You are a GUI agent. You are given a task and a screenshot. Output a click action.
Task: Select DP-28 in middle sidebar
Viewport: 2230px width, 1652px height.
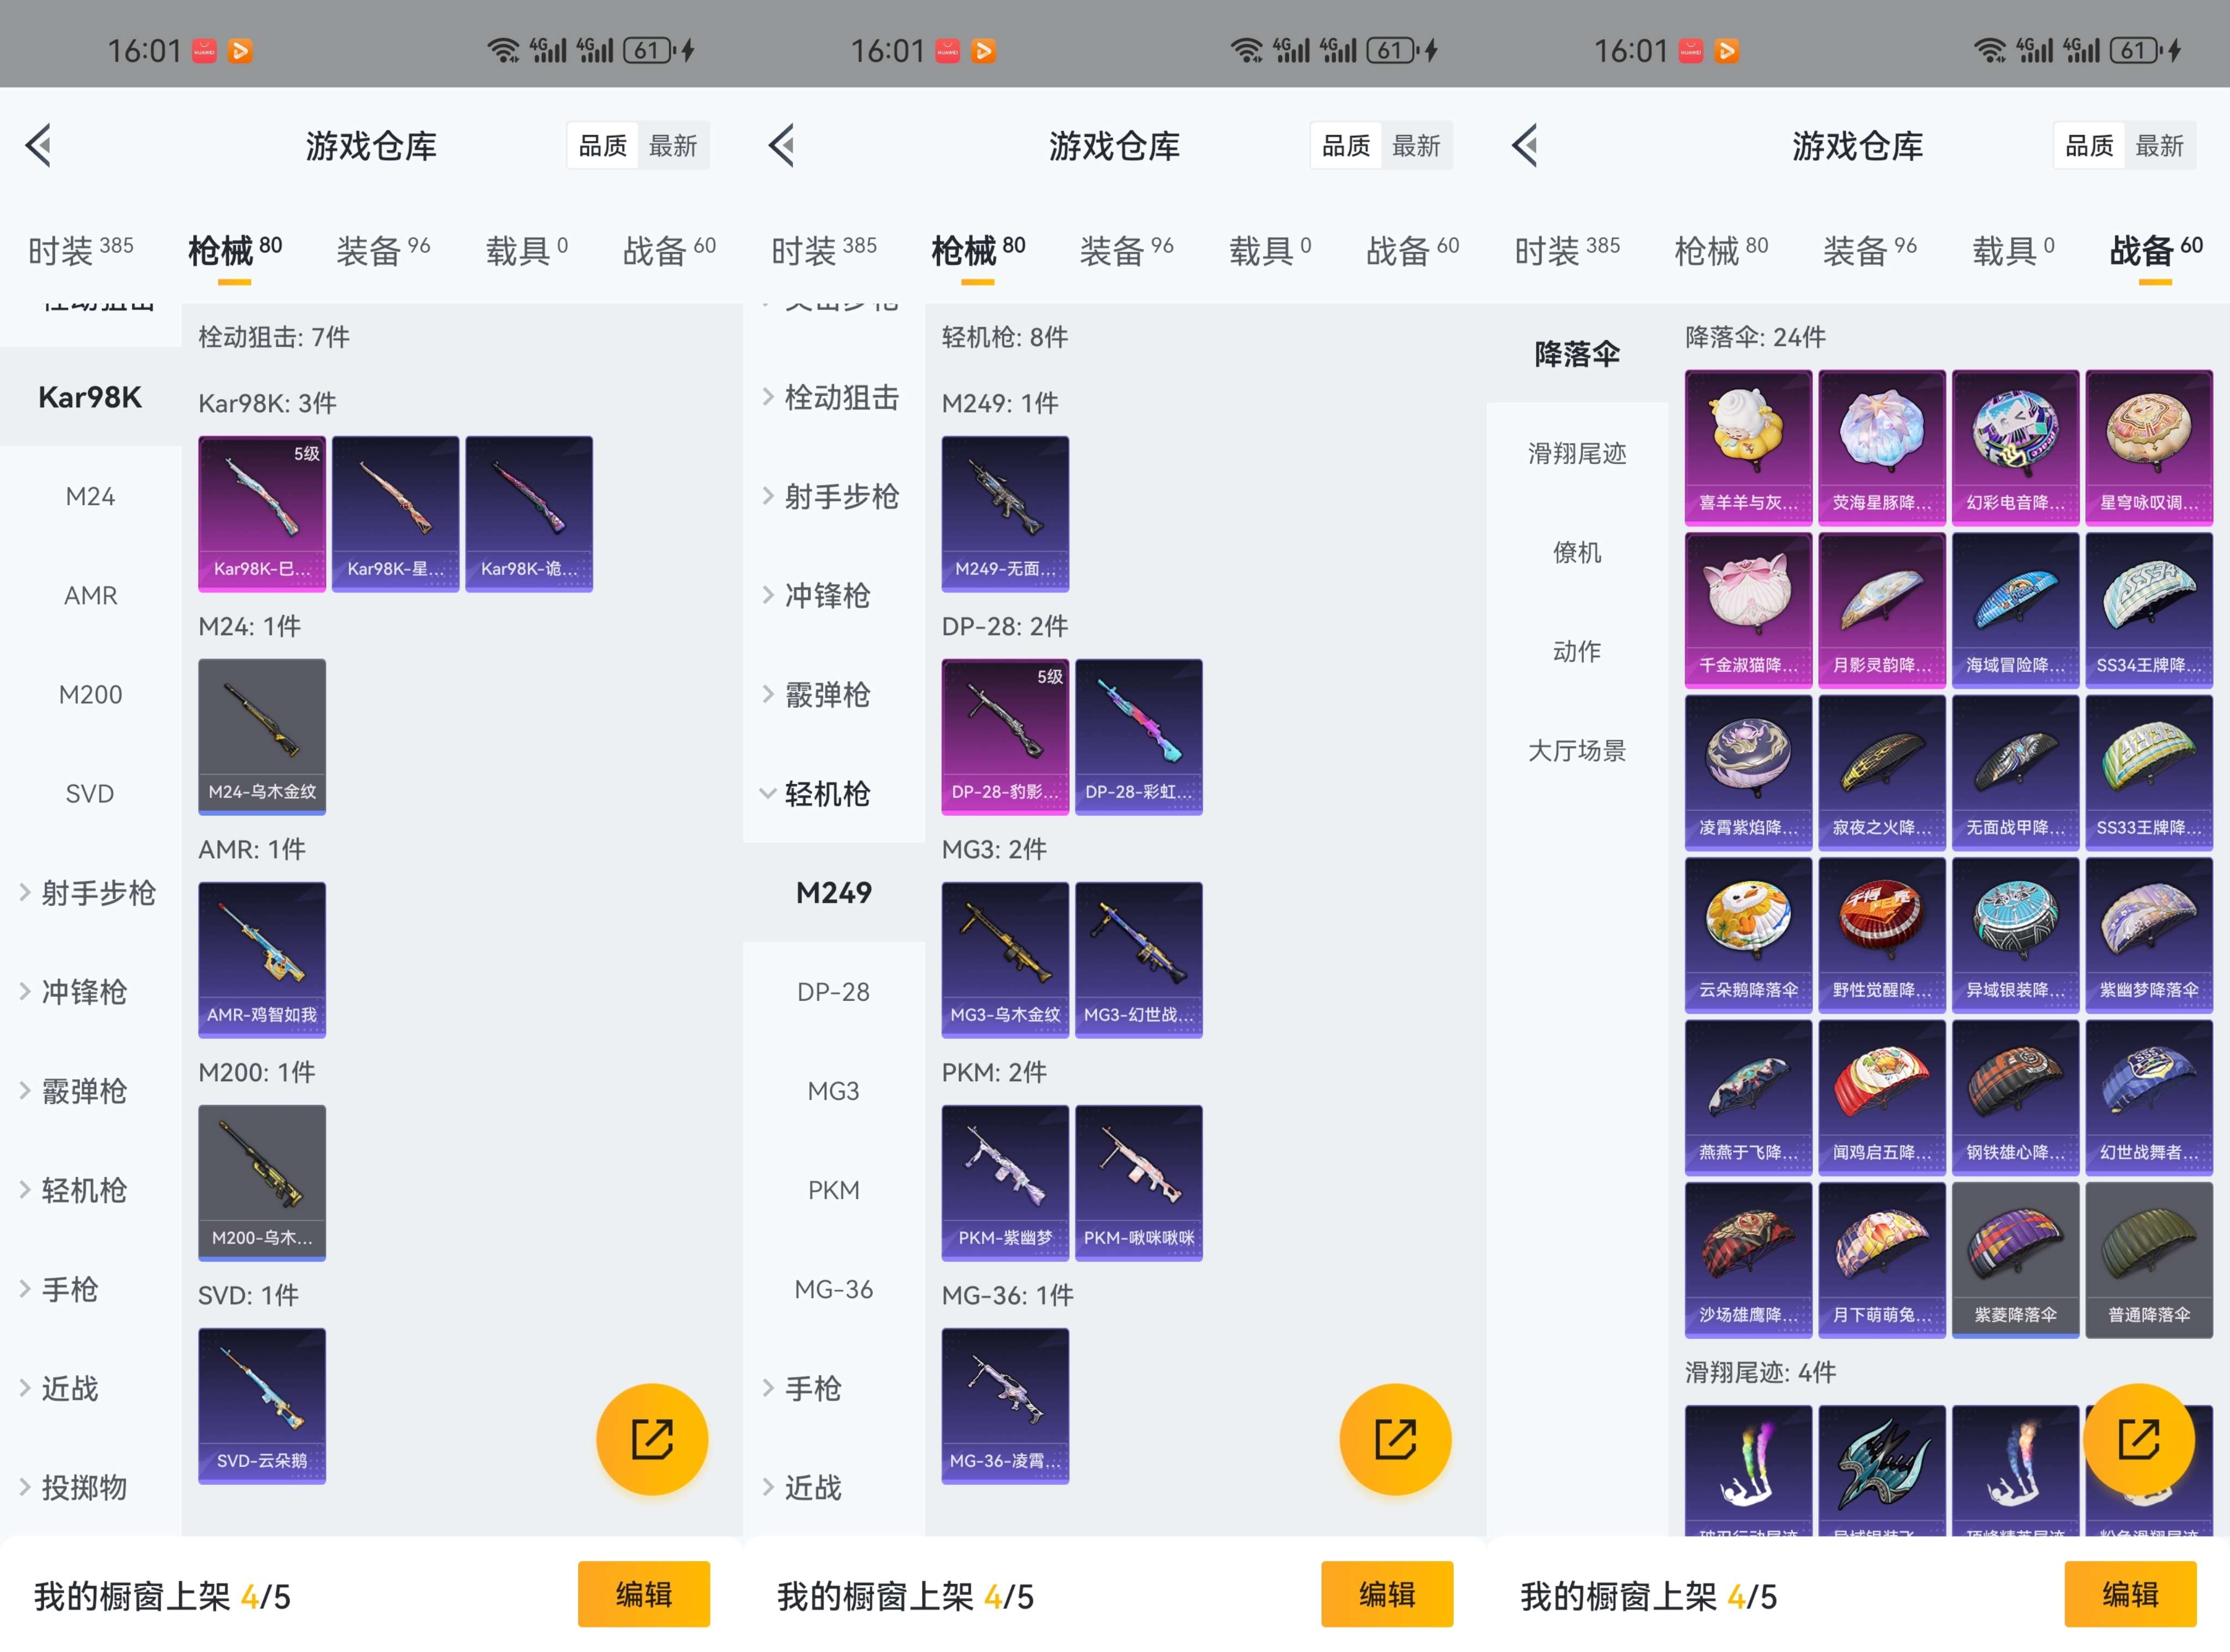[833, 992]
